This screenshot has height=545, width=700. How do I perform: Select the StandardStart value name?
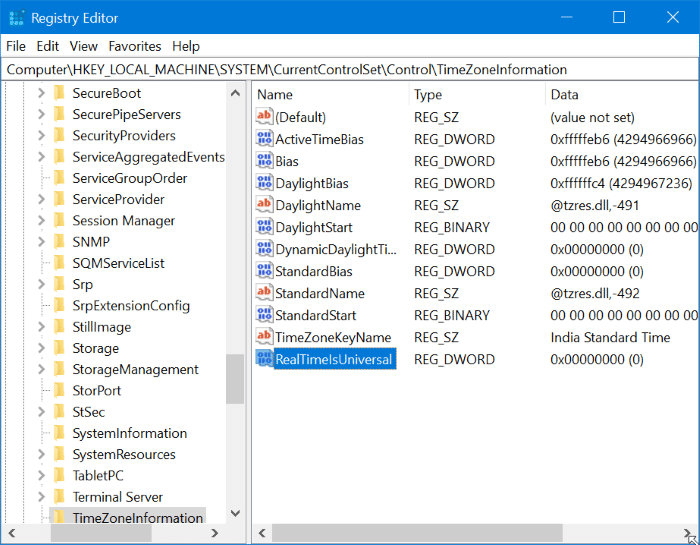pyautogui.click(x=315, y=316)
